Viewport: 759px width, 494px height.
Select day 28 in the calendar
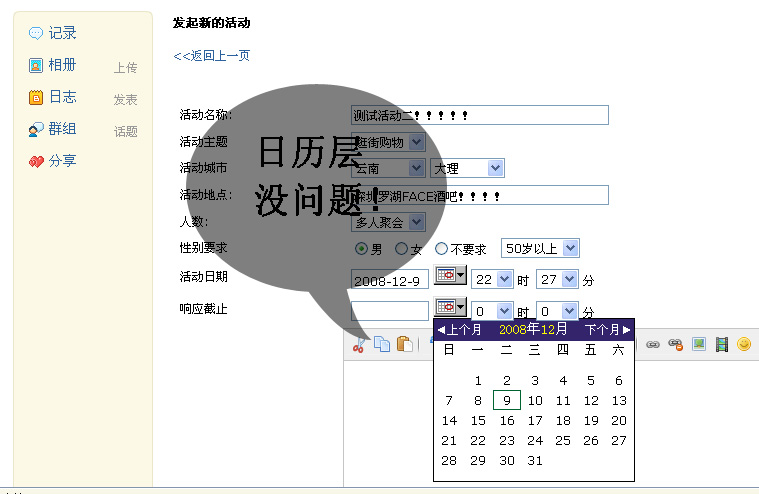(x=449, y=461)
